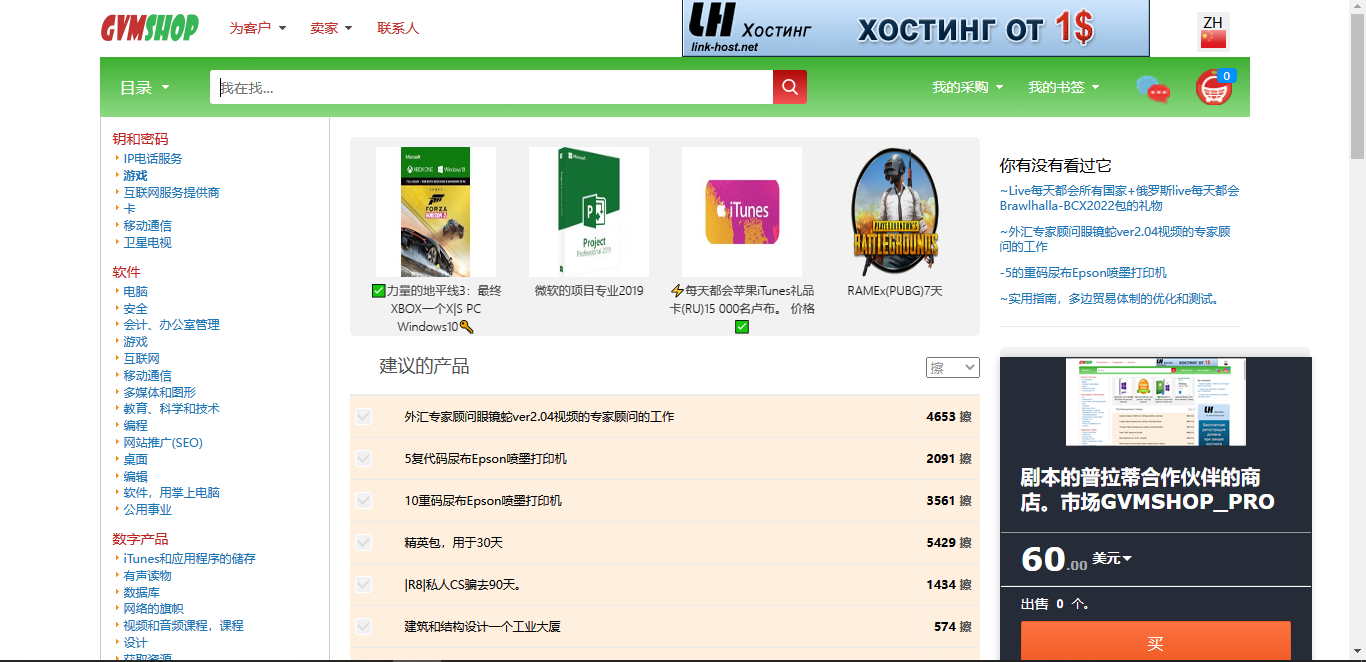Expand the 我的采购 dropdown
This screenshot has width=1366, height=662.
tap(967, 87)
